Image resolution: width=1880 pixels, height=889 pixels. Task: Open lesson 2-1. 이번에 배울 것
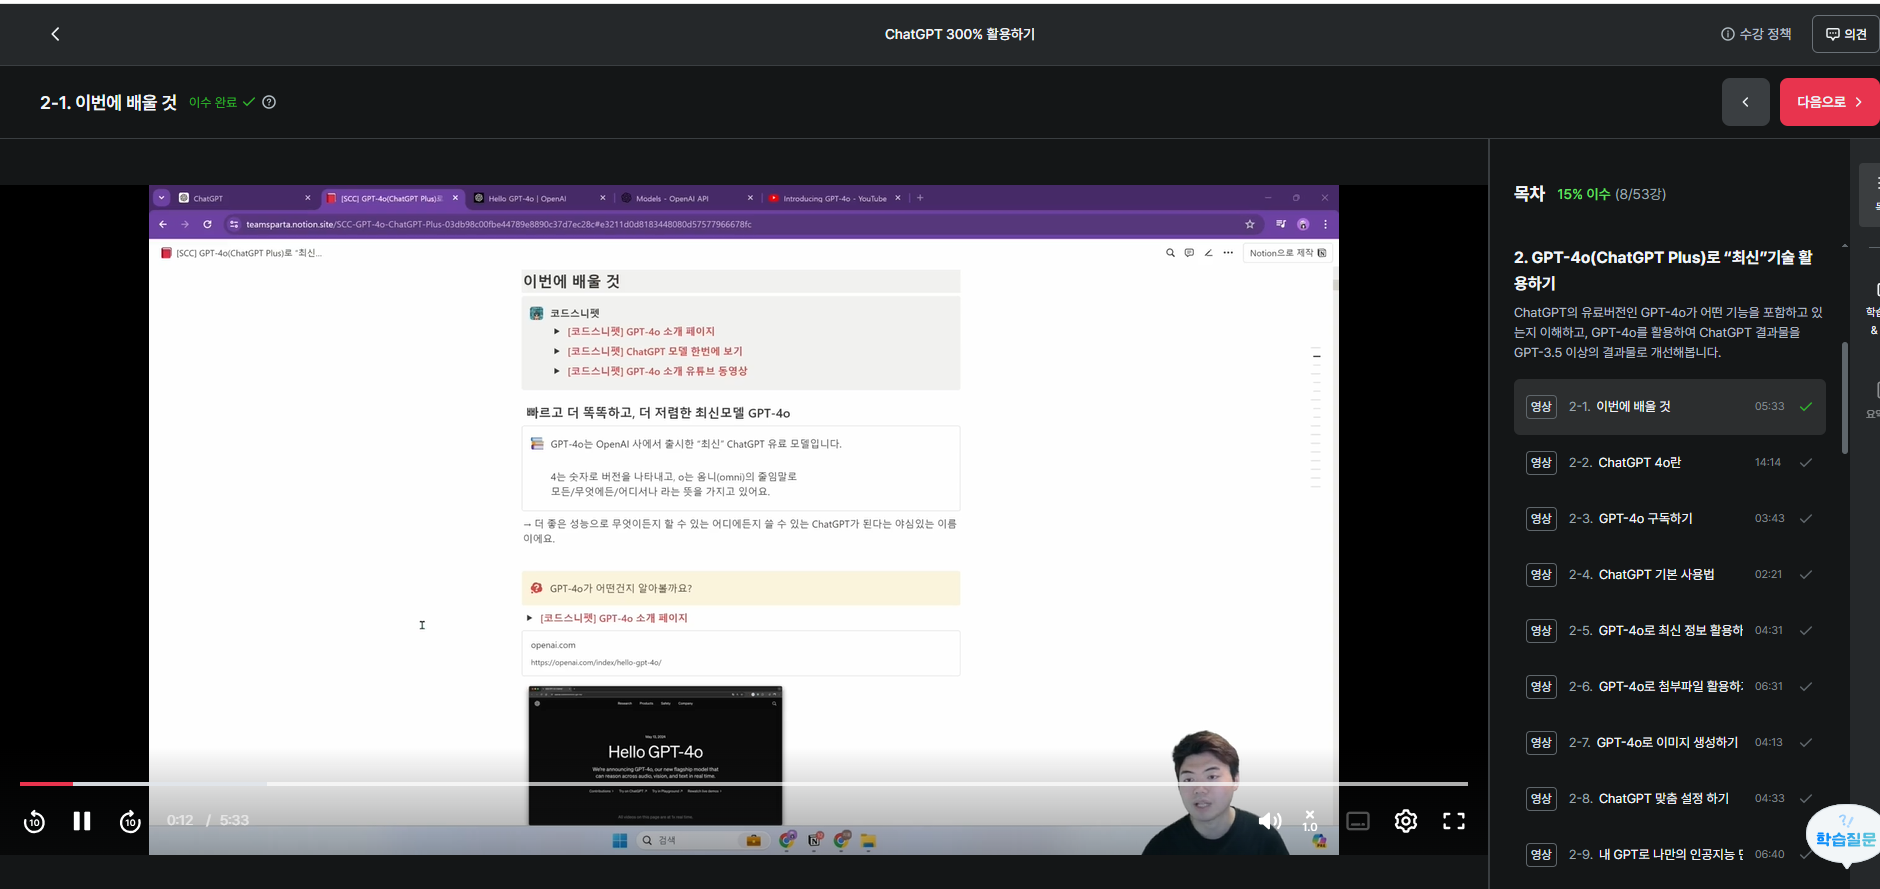pos(1669,407)
